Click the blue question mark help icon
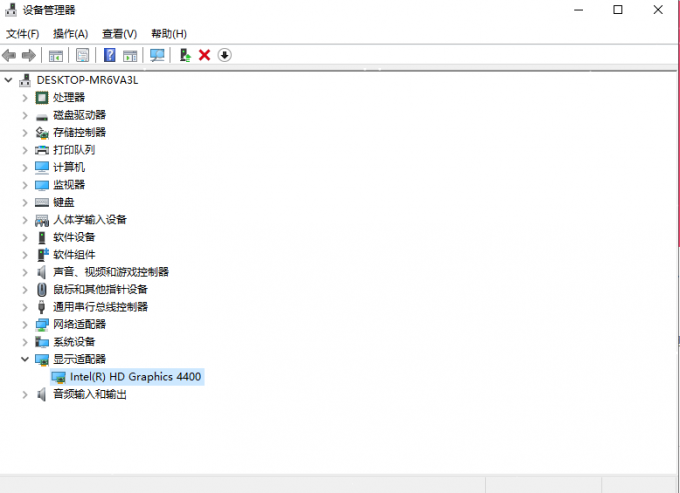Screen dimensions: 680x493 coord(109,55)
